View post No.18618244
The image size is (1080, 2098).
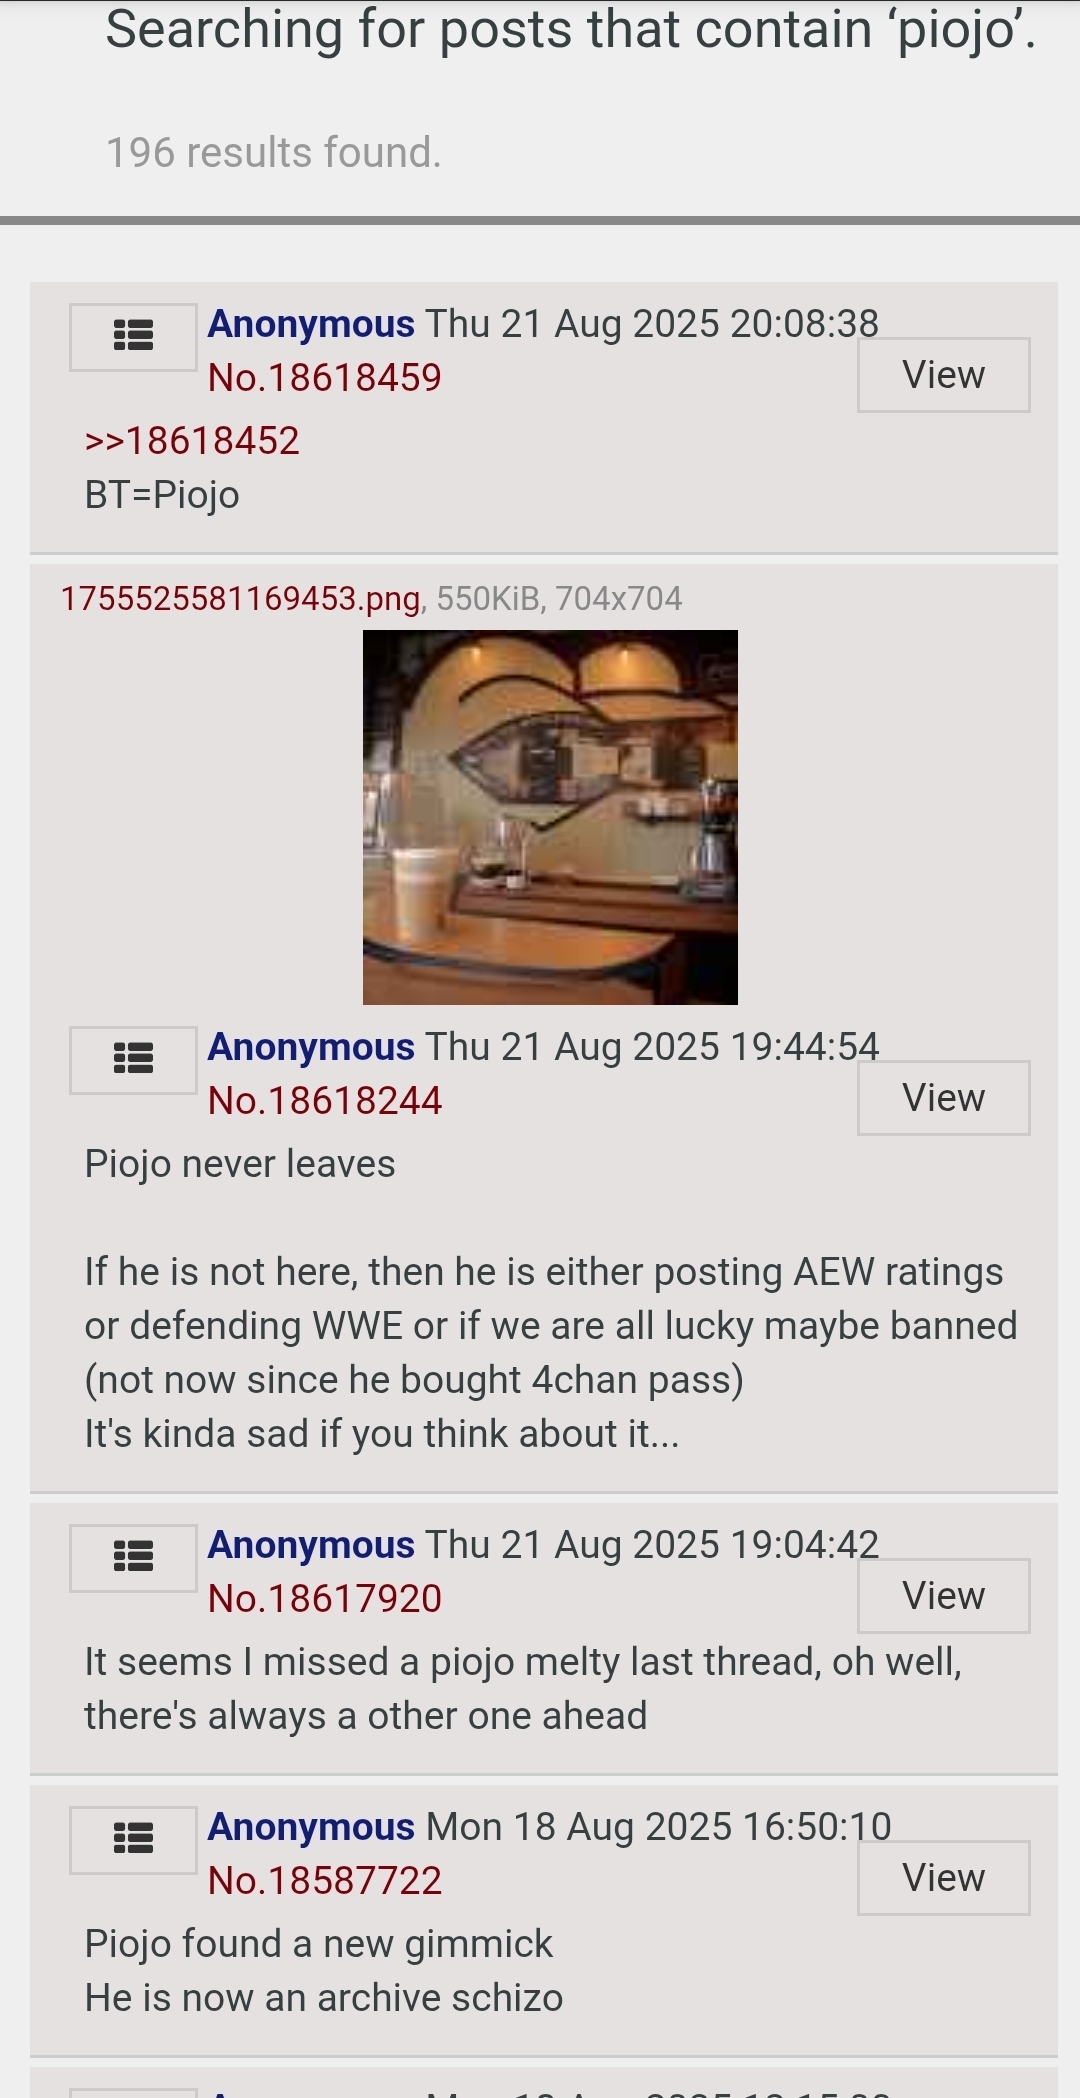943,1098
